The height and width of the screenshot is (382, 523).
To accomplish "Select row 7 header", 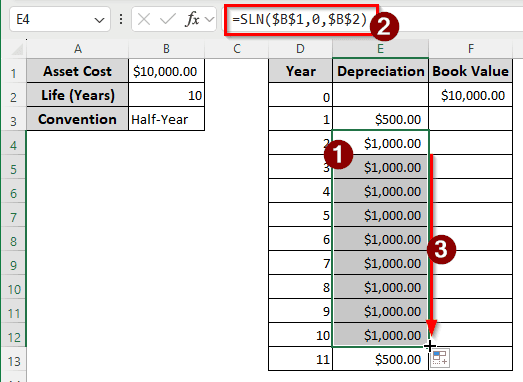I will 13,215.
